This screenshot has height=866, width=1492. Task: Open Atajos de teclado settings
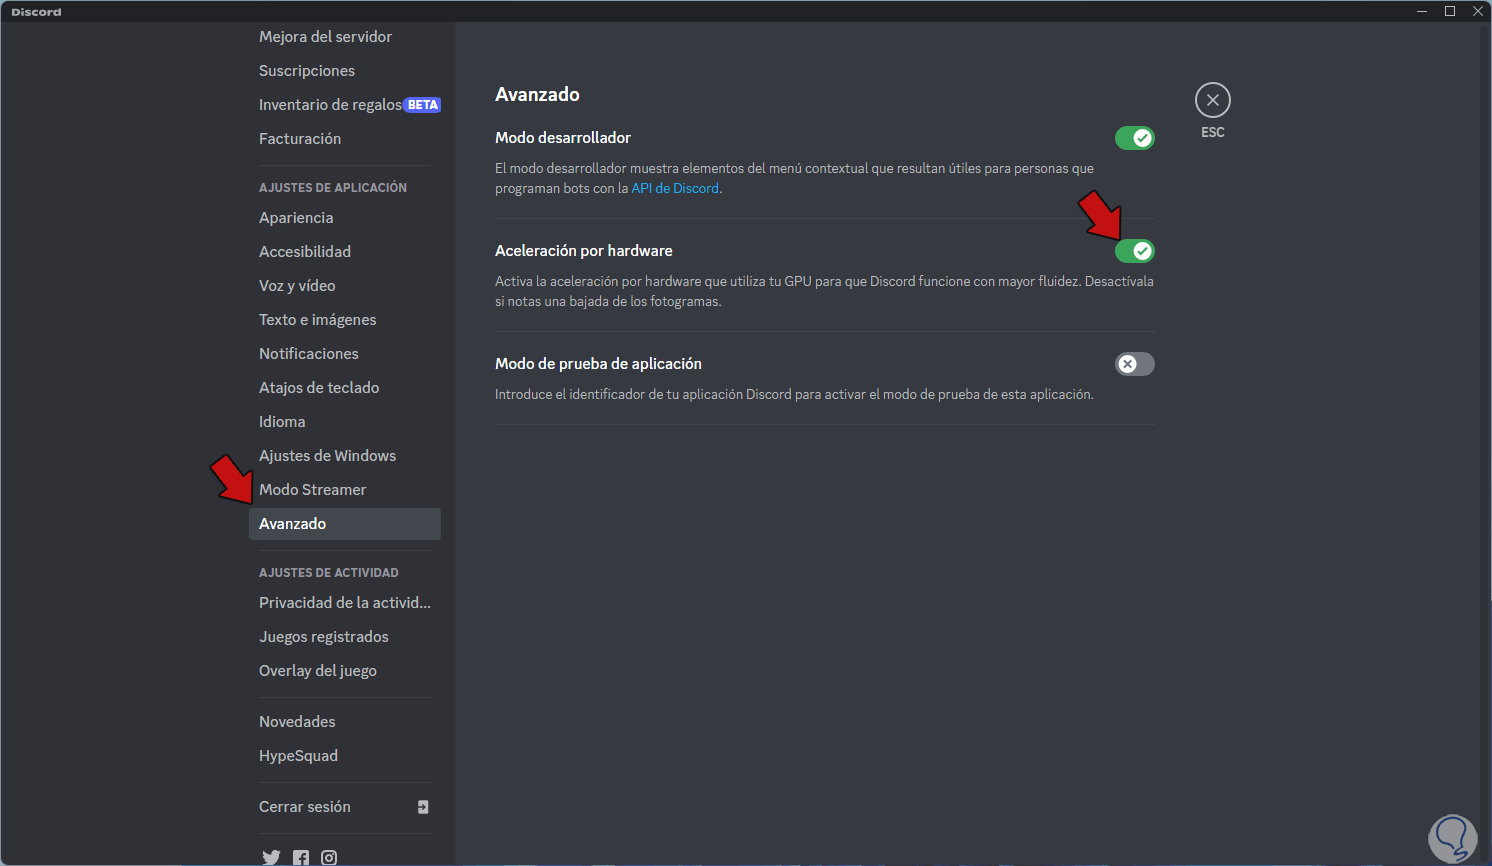tap(319, 388)
